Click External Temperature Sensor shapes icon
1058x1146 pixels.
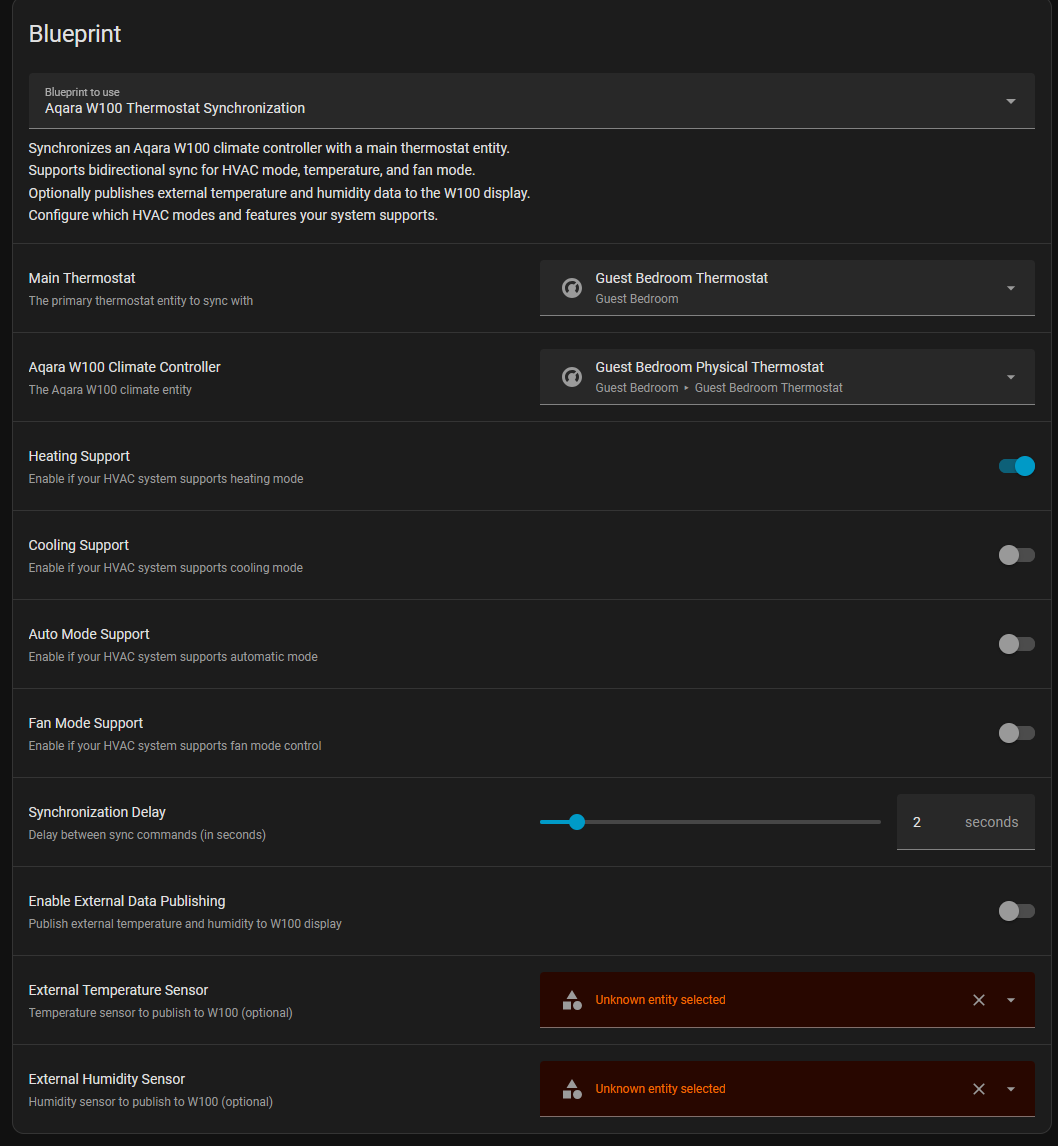tap(572, 1000)
